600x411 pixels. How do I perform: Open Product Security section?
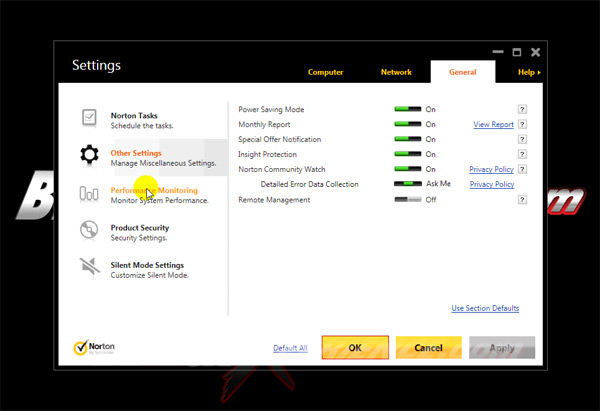tap(140, 232)
